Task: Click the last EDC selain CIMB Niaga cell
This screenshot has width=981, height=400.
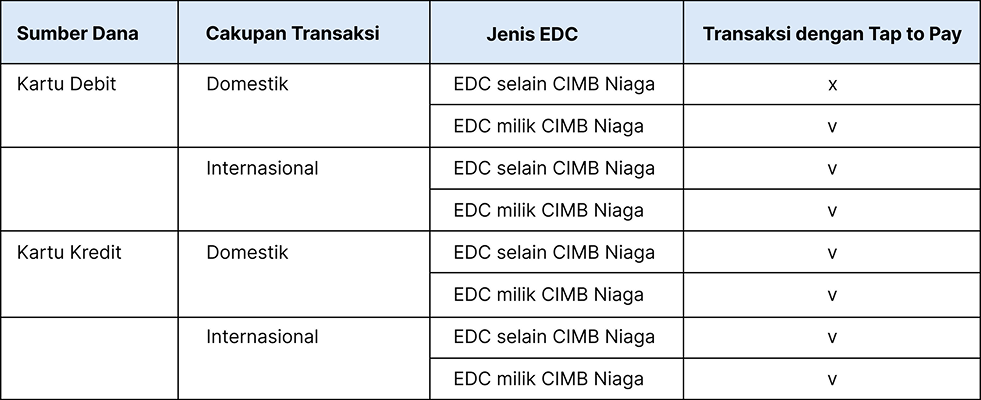Action: point(554,337)
